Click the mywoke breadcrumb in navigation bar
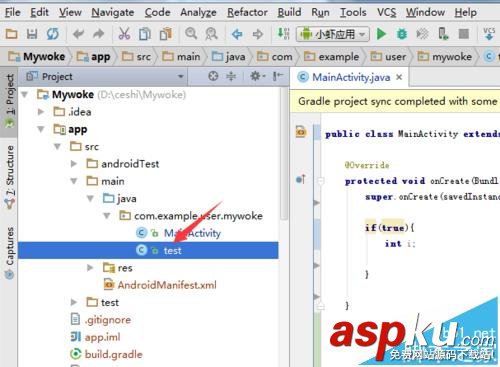The height and width of the screenshot is (367, 500). tap(445, 57)
